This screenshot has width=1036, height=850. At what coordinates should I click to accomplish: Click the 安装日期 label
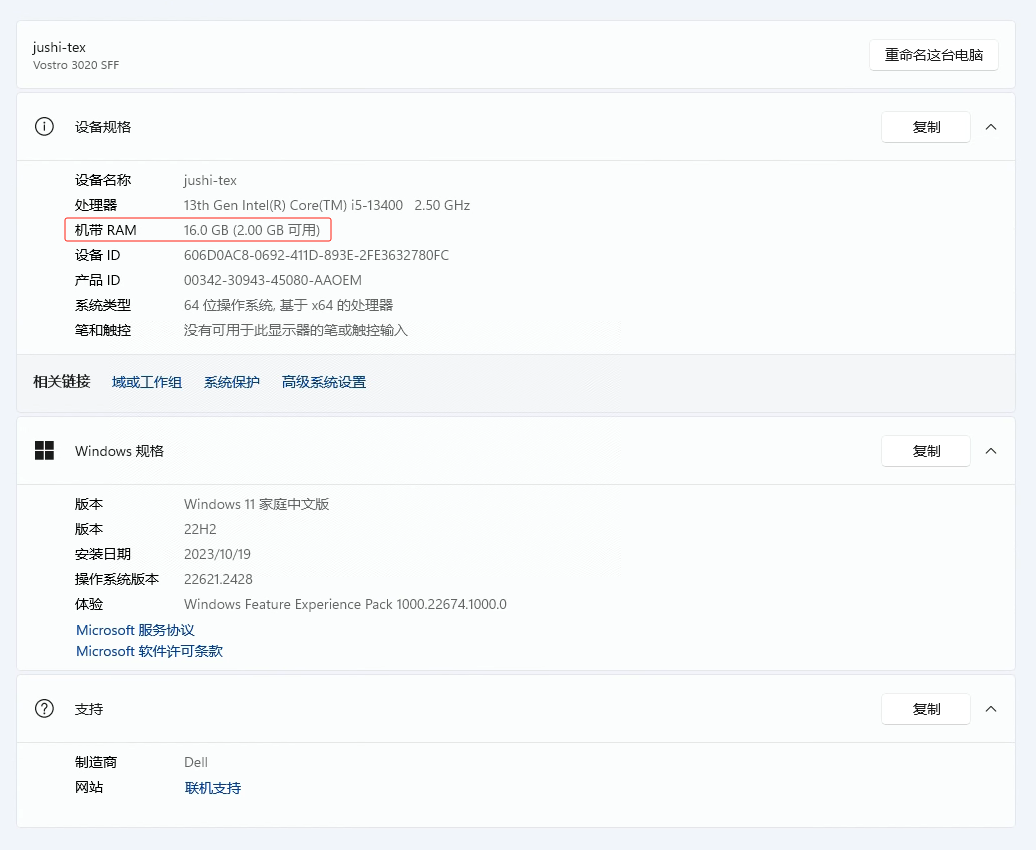tap(103, 554)
